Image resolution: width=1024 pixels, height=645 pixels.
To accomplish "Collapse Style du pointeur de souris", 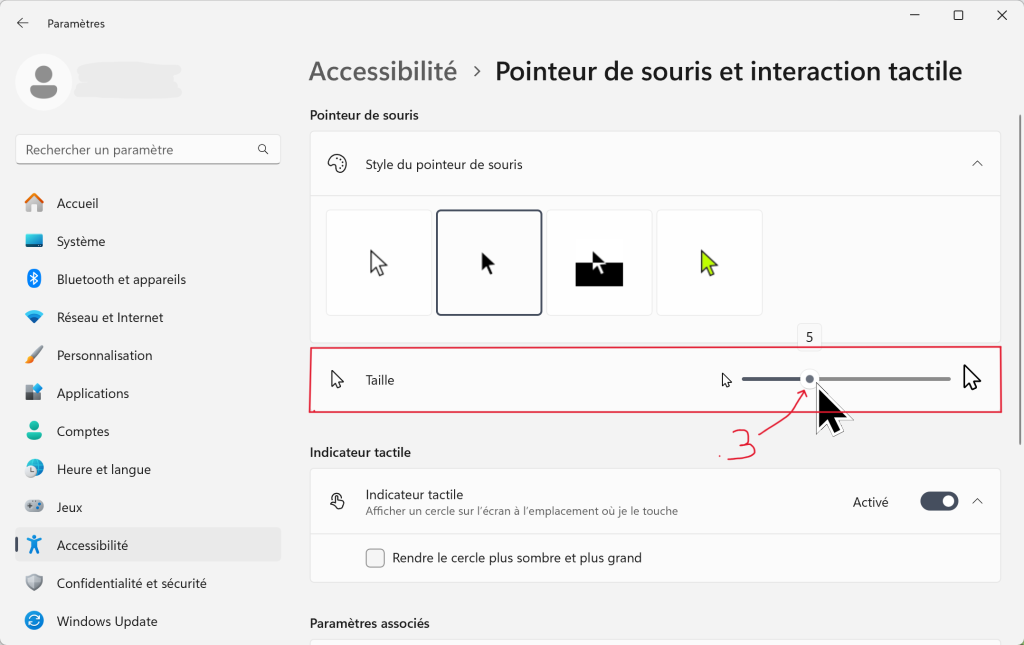I will 977,164.
